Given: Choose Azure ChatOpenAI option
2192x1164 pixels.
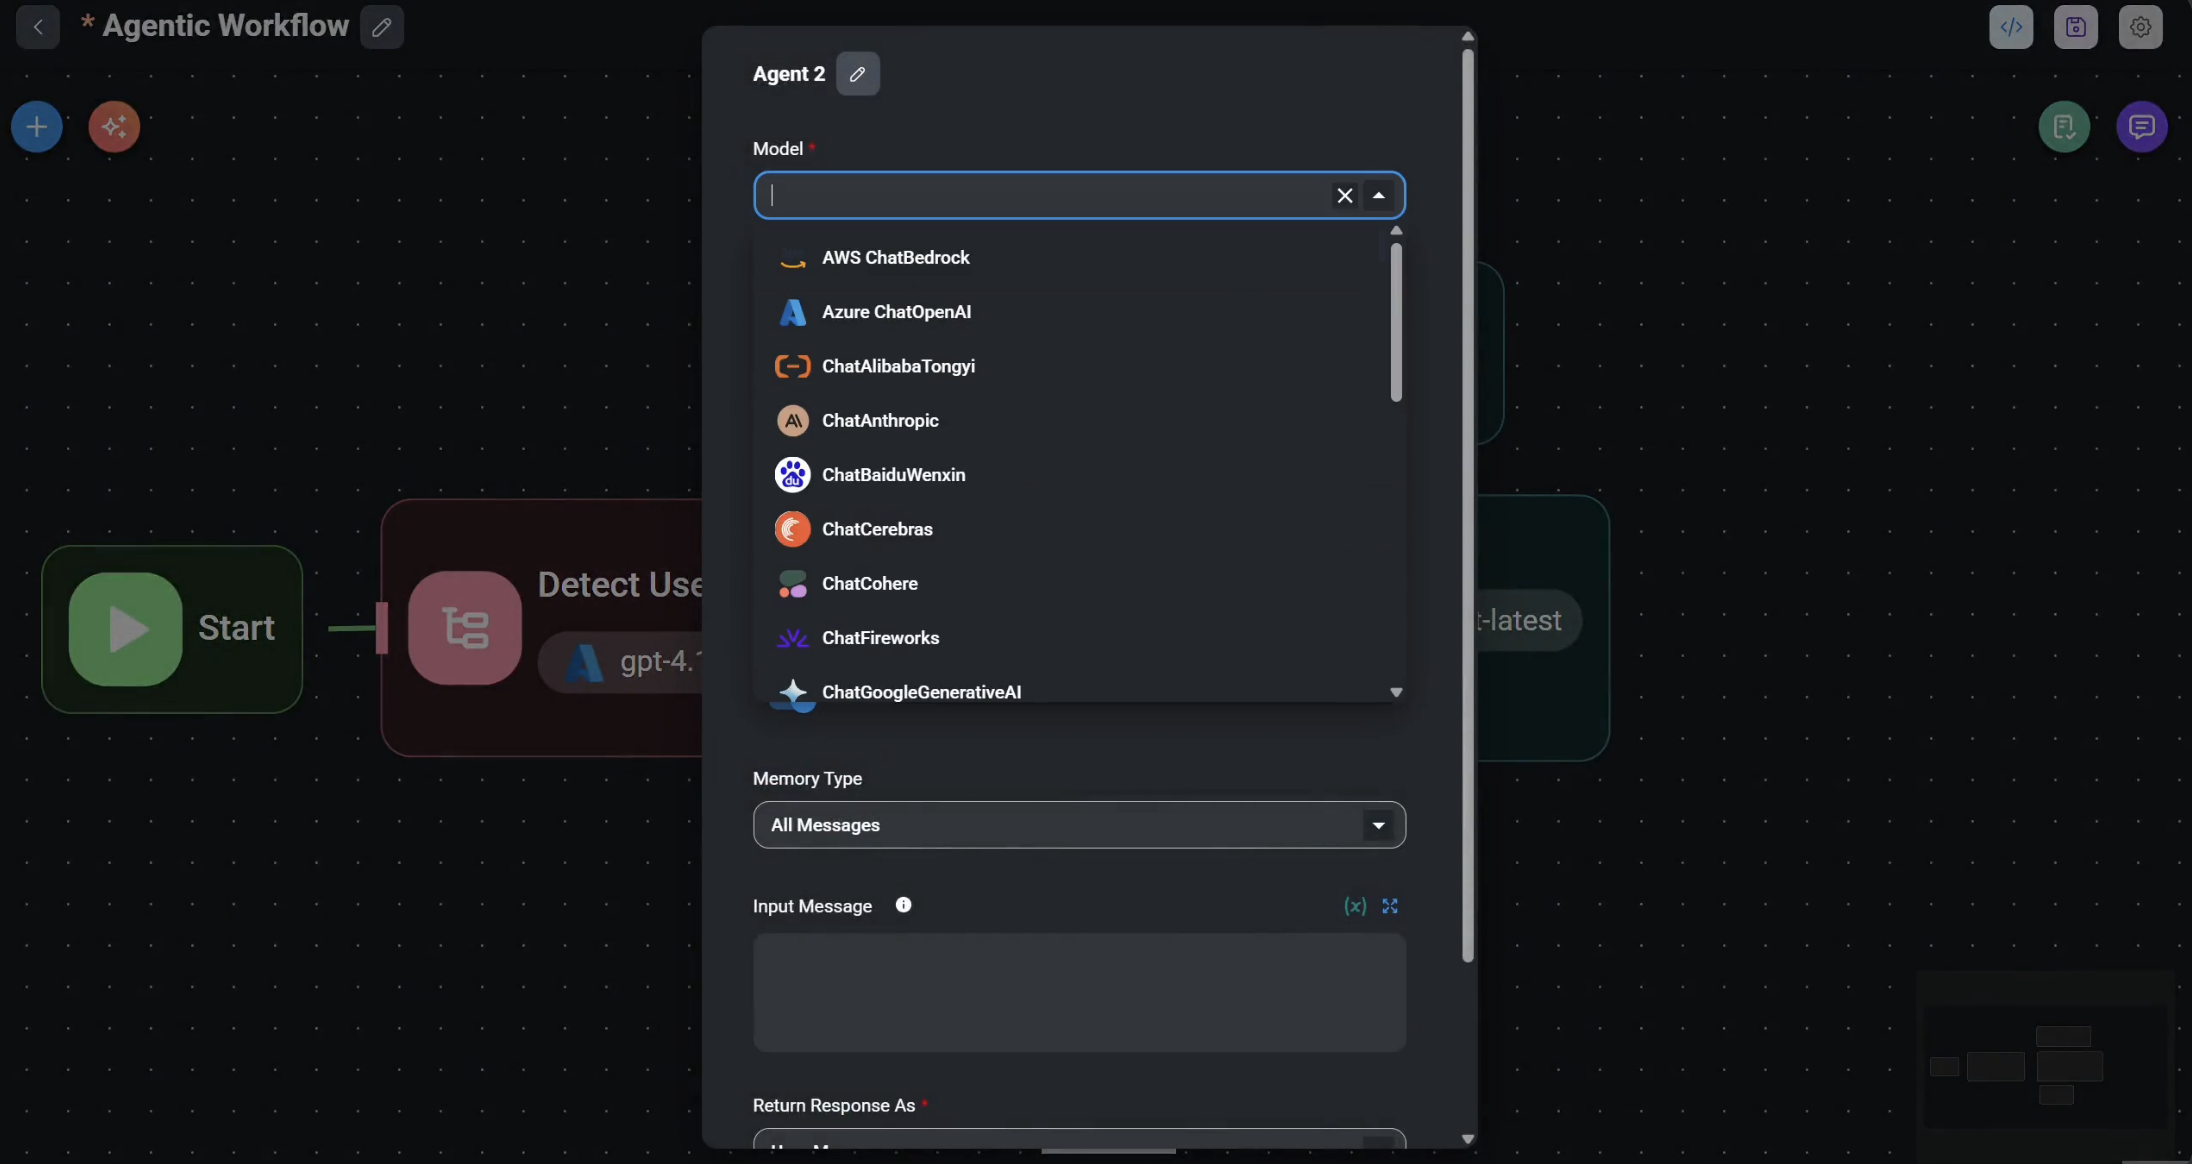Looking at the screenshot, I should click(896, 312).
